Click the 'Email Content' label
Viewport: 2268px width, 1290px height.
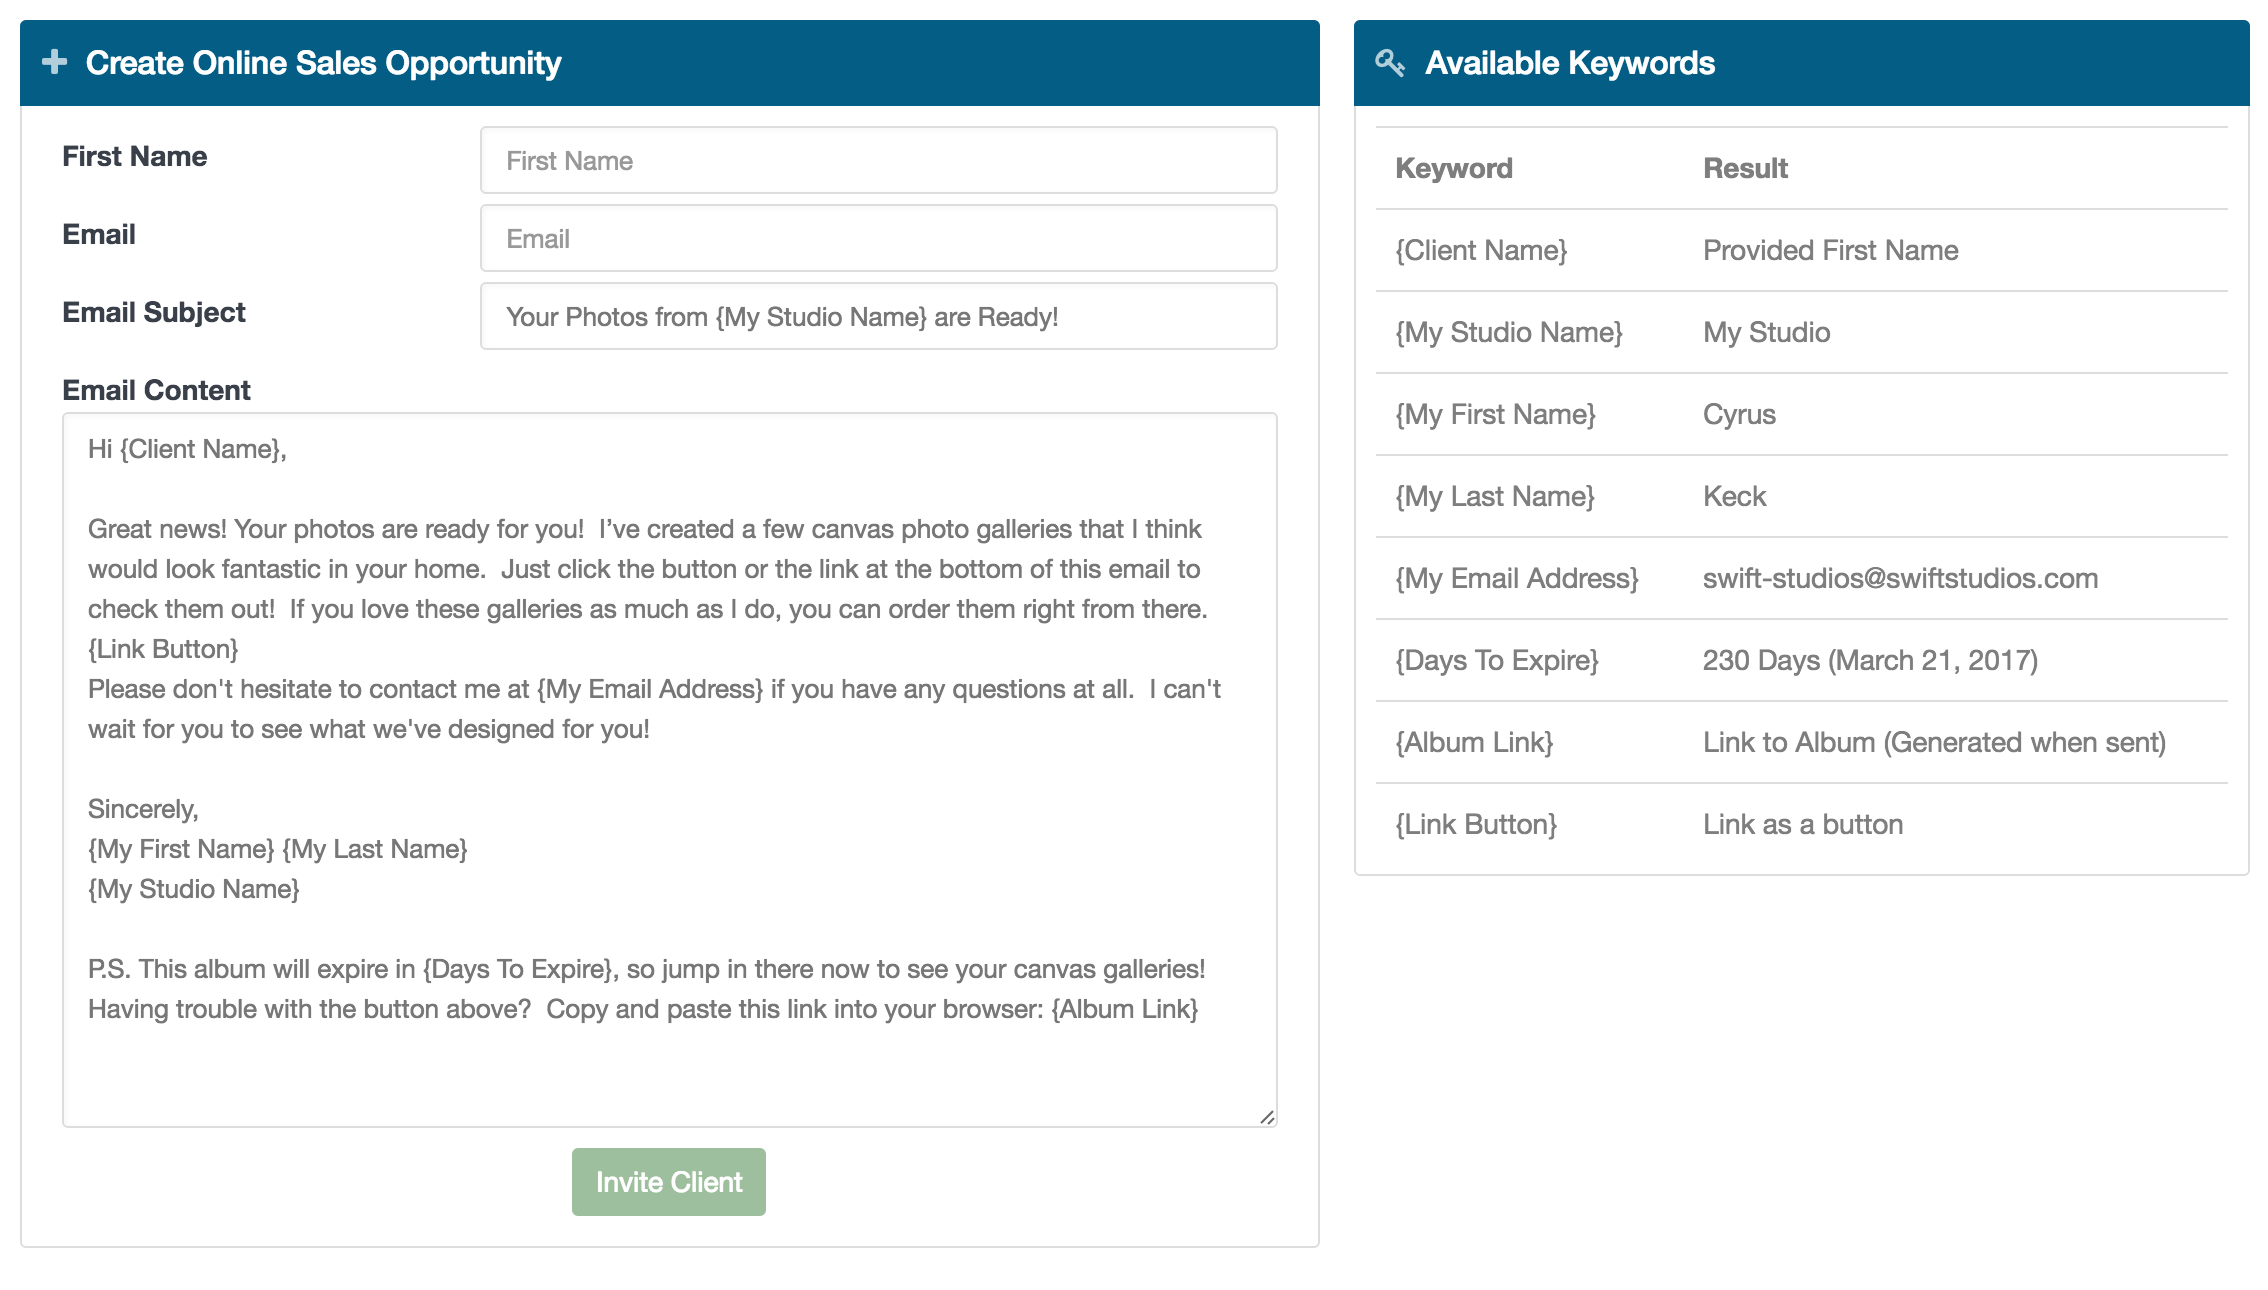pyautogui.click(x=156, y=390)
